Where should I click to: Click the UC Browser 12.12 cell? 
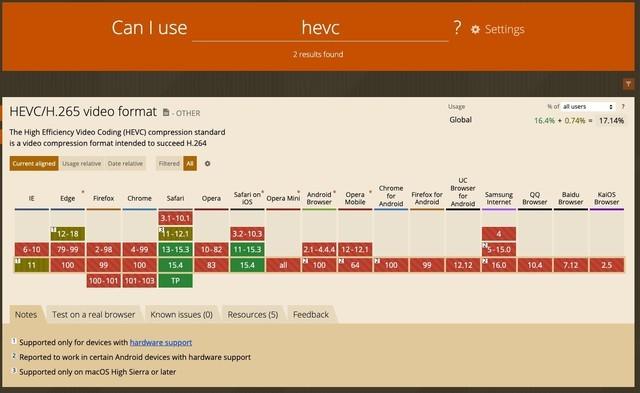tap(463, 265)
